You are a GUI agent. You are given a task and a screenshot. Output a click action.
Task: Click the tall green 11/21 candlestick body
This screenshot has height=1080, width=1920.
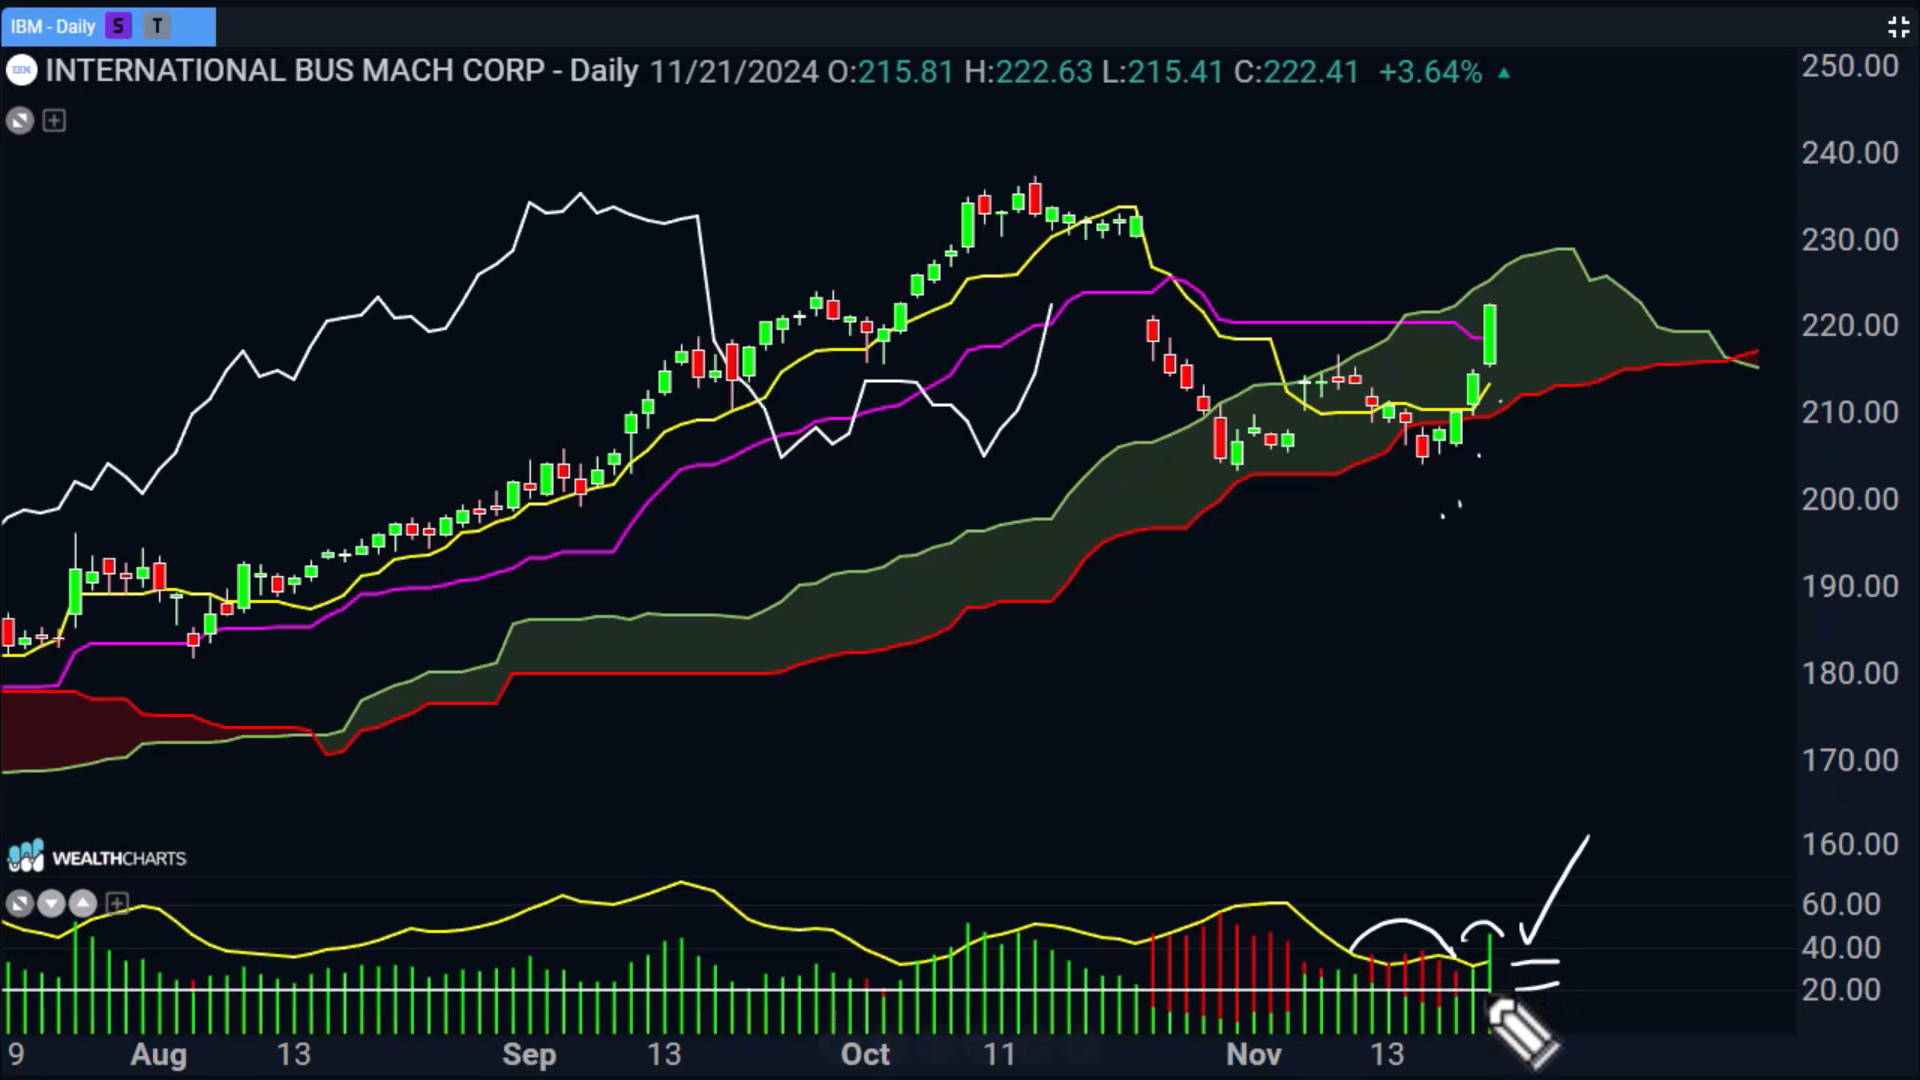1490,335
